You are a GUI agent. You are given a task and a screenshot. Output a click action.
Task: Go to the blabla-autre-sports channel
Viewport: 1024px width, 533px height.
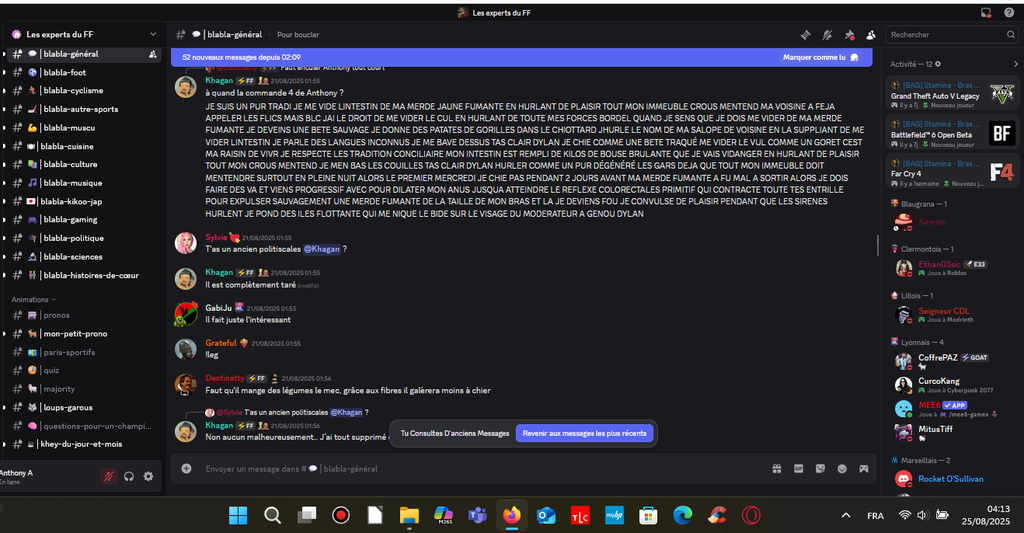(x=82, y=109)
